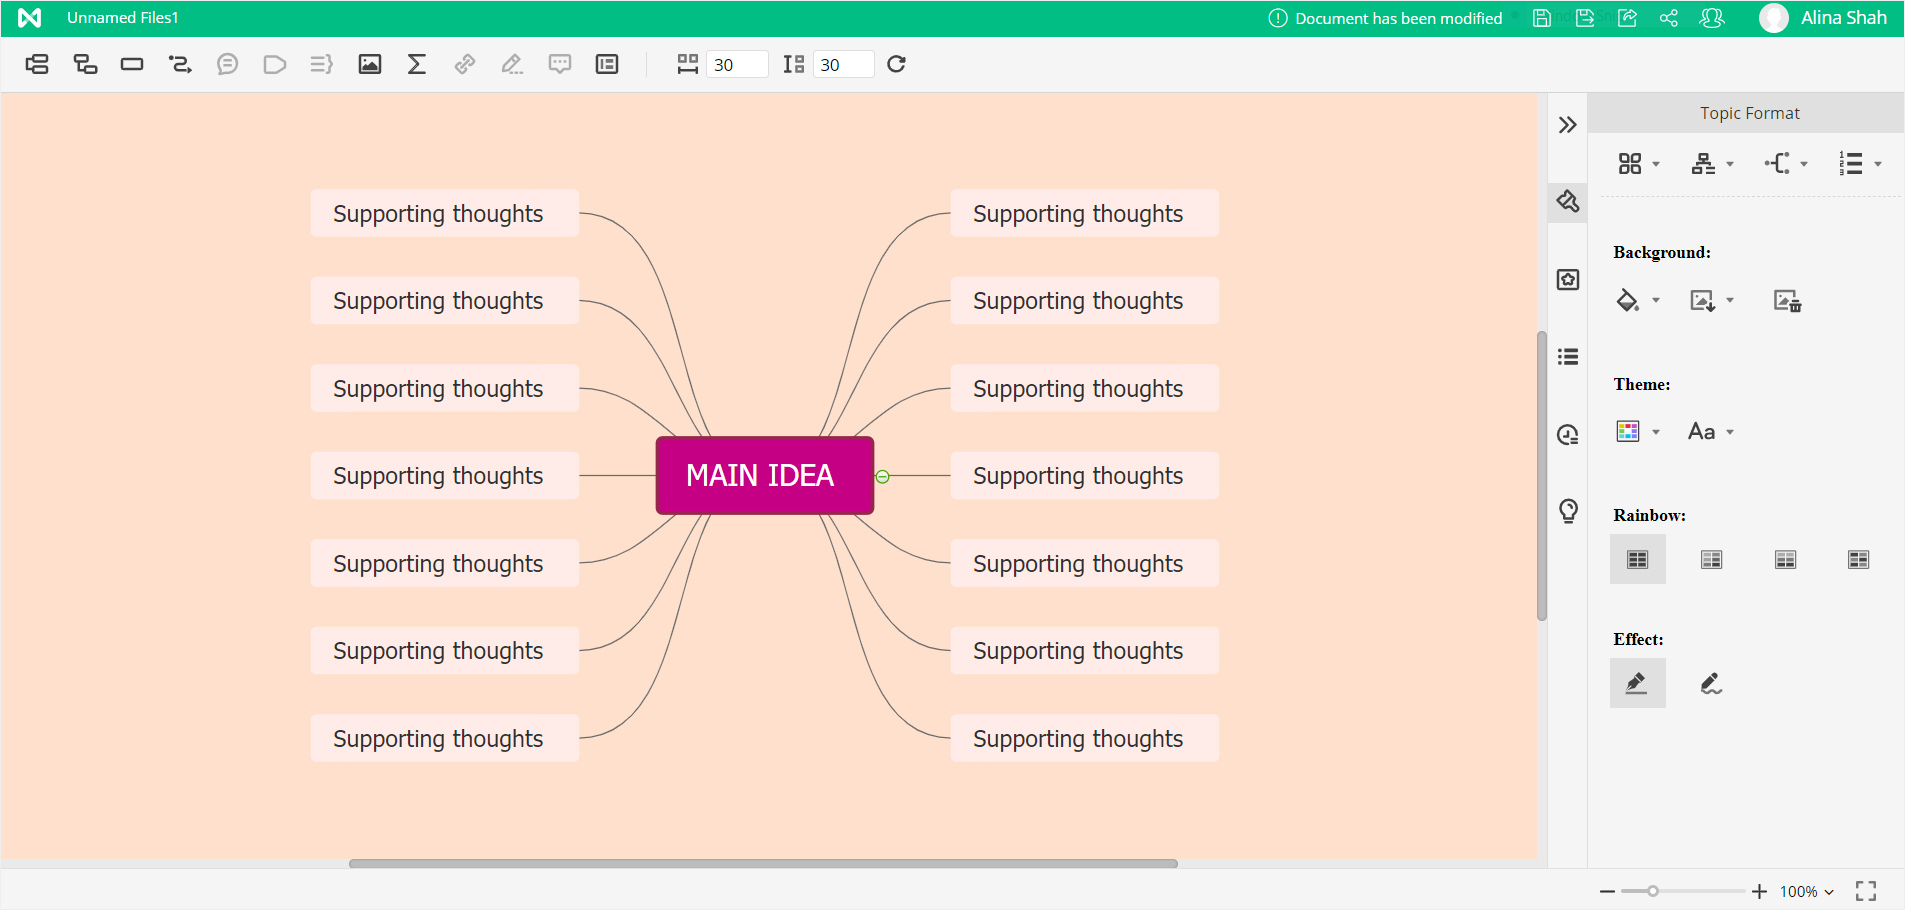The width and height of the screenshot is (1905, 910).
Task: Open the zoom 100% dropdown
Action: [1807, 892]
